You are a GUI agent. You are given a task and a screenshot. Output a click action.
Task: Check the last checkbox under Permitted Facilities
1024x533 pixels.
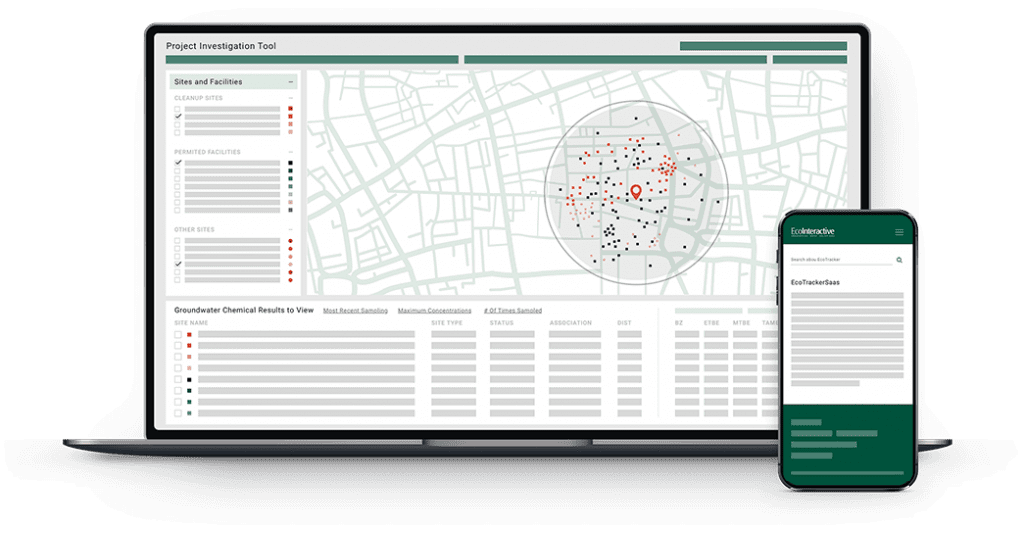click(178, 210)
